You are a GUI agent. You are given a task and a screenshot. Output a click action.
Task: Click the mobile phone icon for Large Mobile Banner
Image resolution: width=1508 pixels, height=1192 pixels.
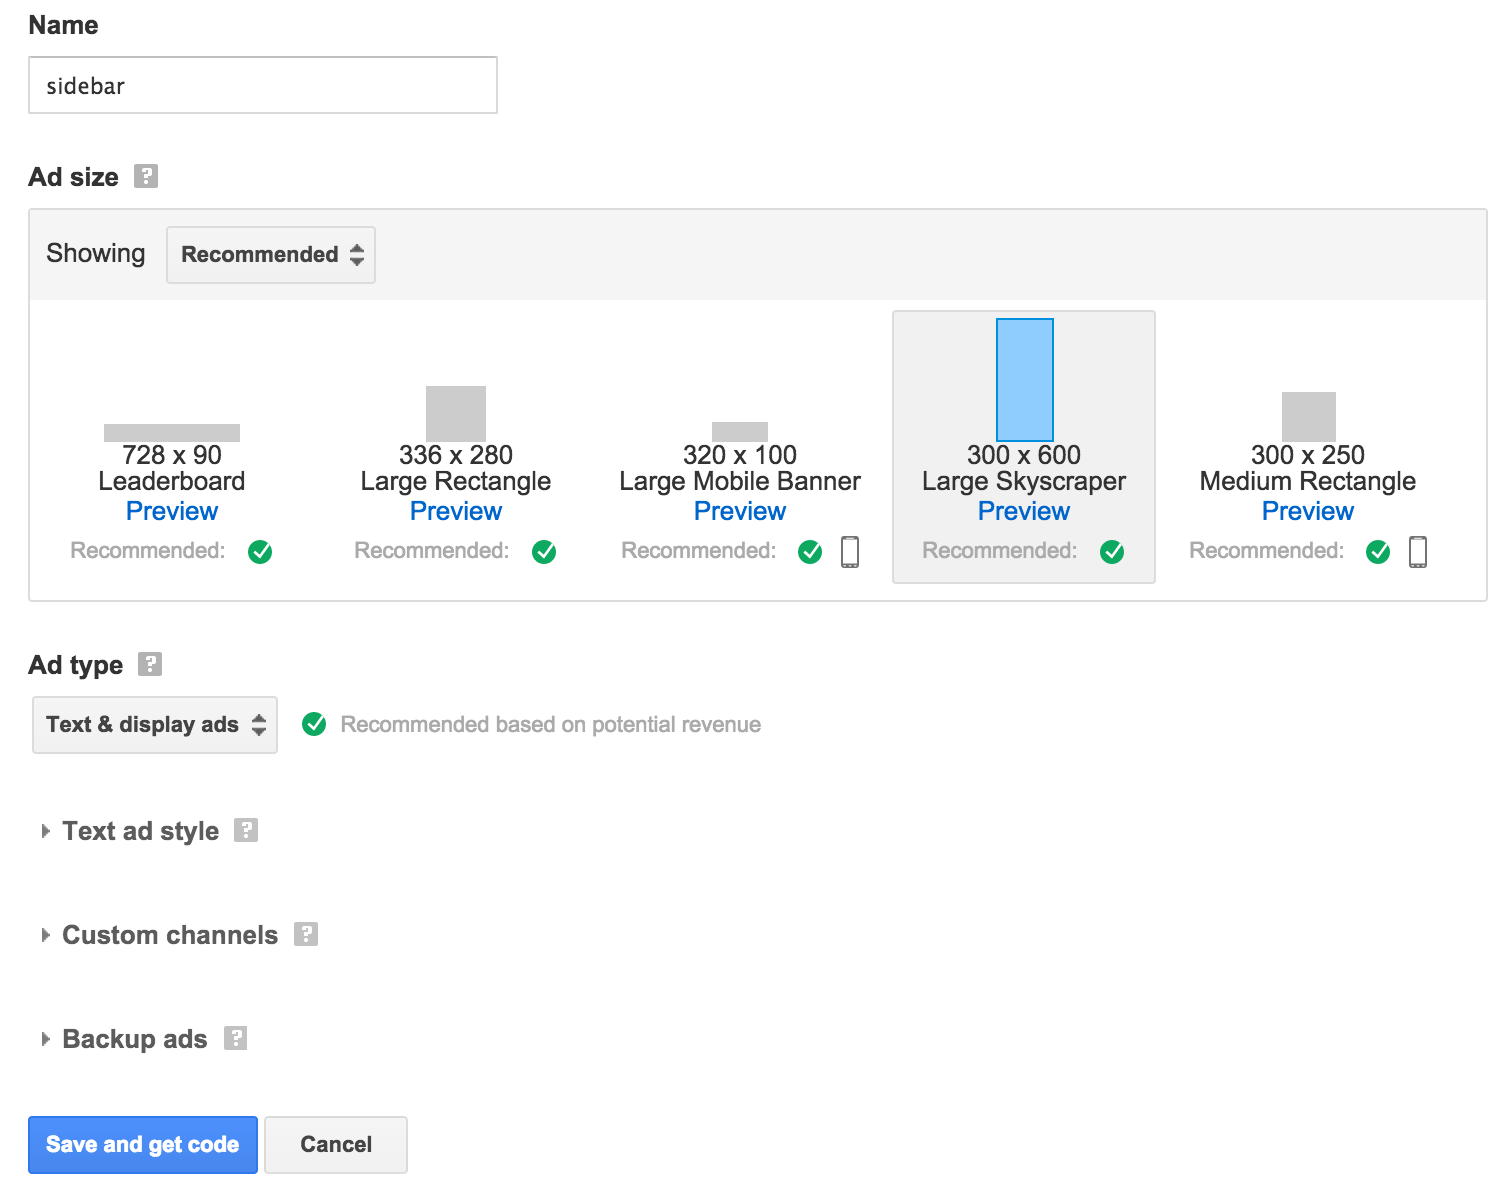click(850, 552)
